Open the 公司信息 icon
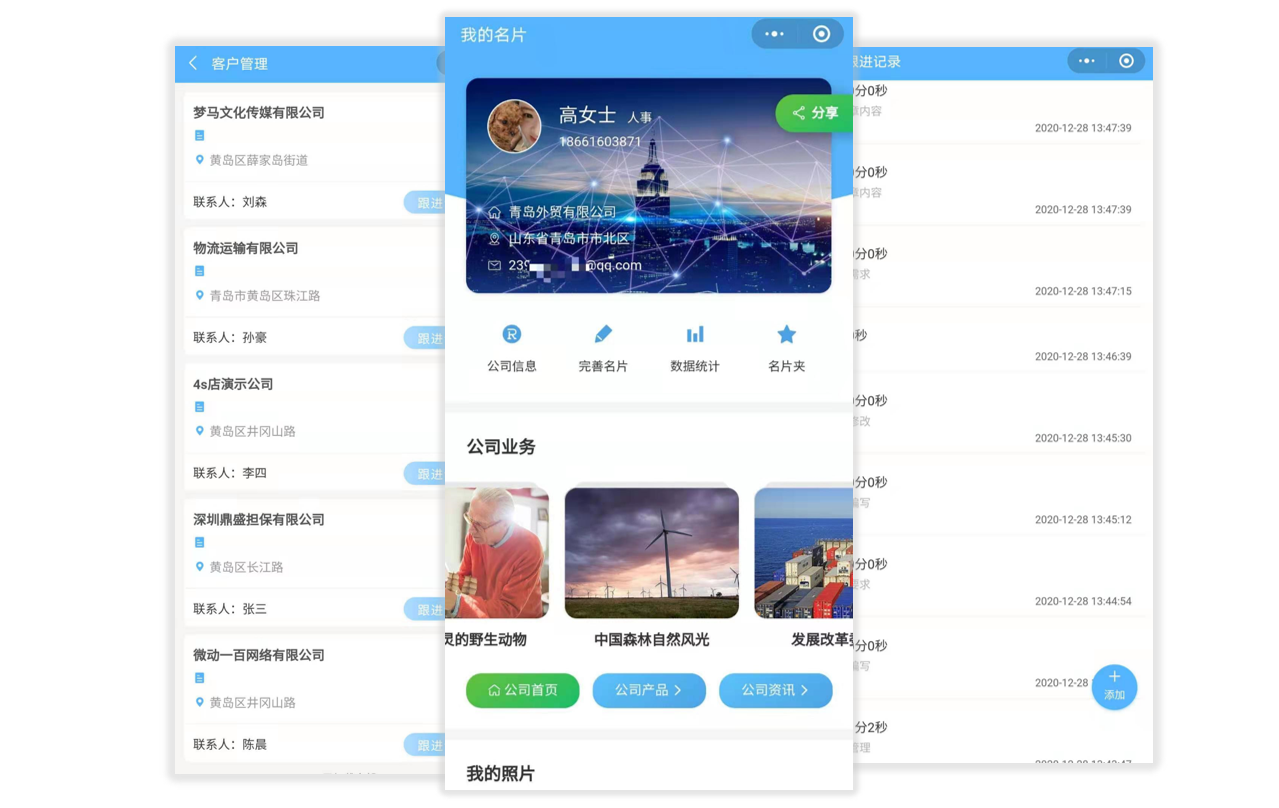Screen dimensions: 1279x808 point(512,334)
